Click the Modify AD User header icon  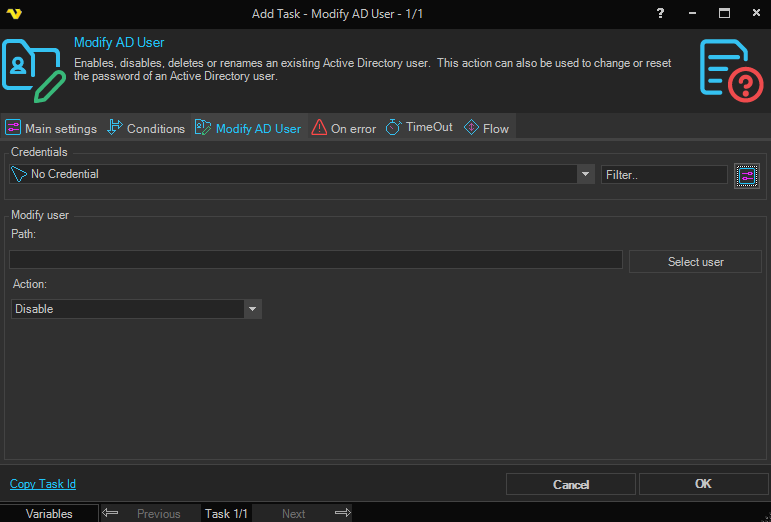[x=34, y=70]
